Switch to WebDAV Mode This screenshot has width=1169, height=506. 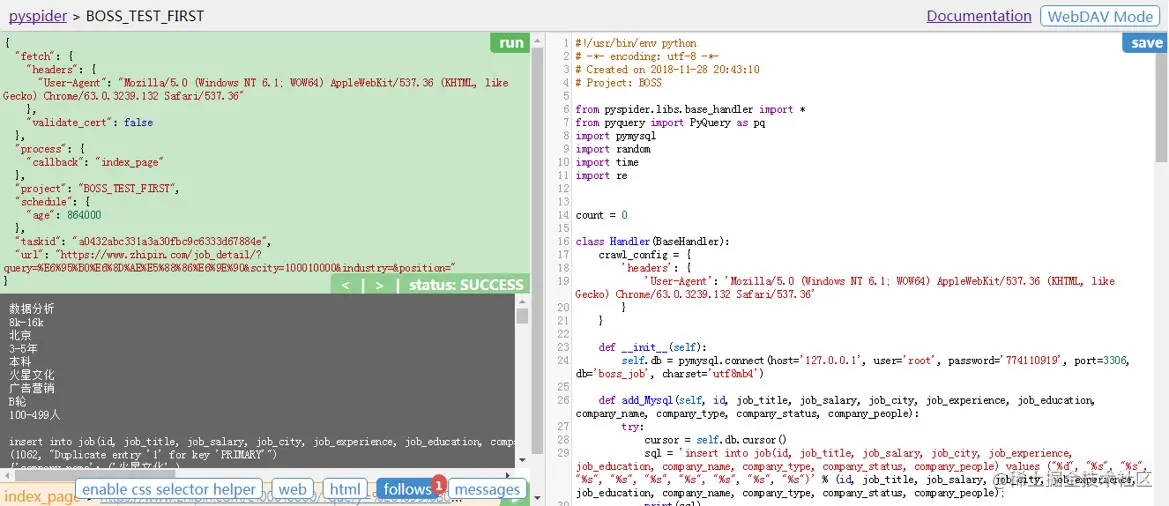coord(1100,16)
